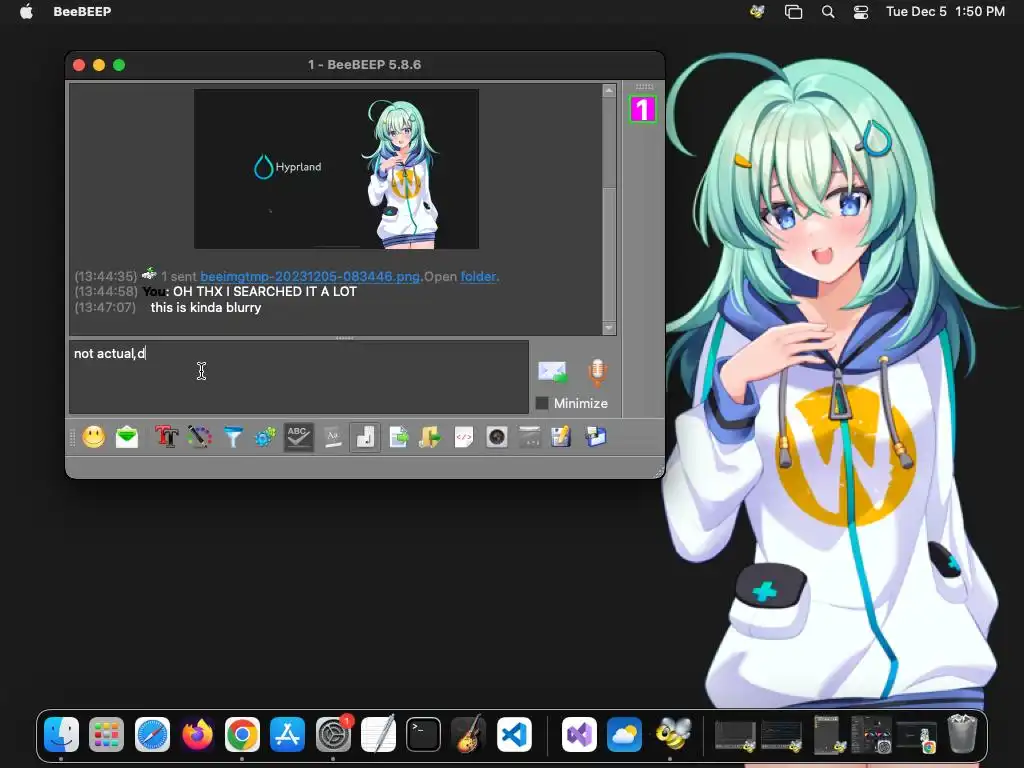Click the "OH THX I SEARCHED IT A LOT" message
This screenshot has height=768, width=1024.
tap(264, 292)
